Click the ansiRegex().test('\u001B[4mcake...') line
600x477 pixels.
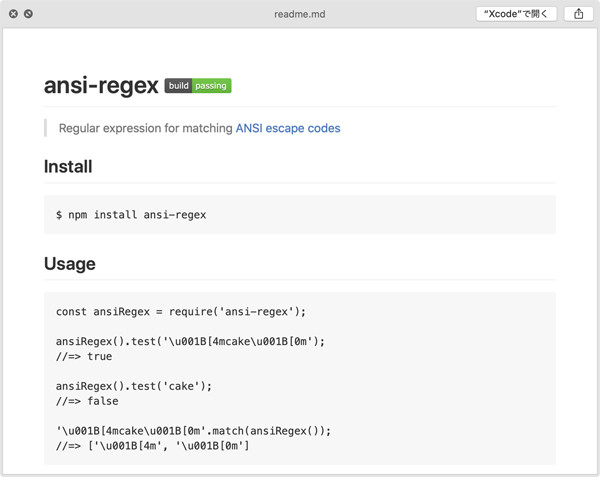click(x=190, y=342)
